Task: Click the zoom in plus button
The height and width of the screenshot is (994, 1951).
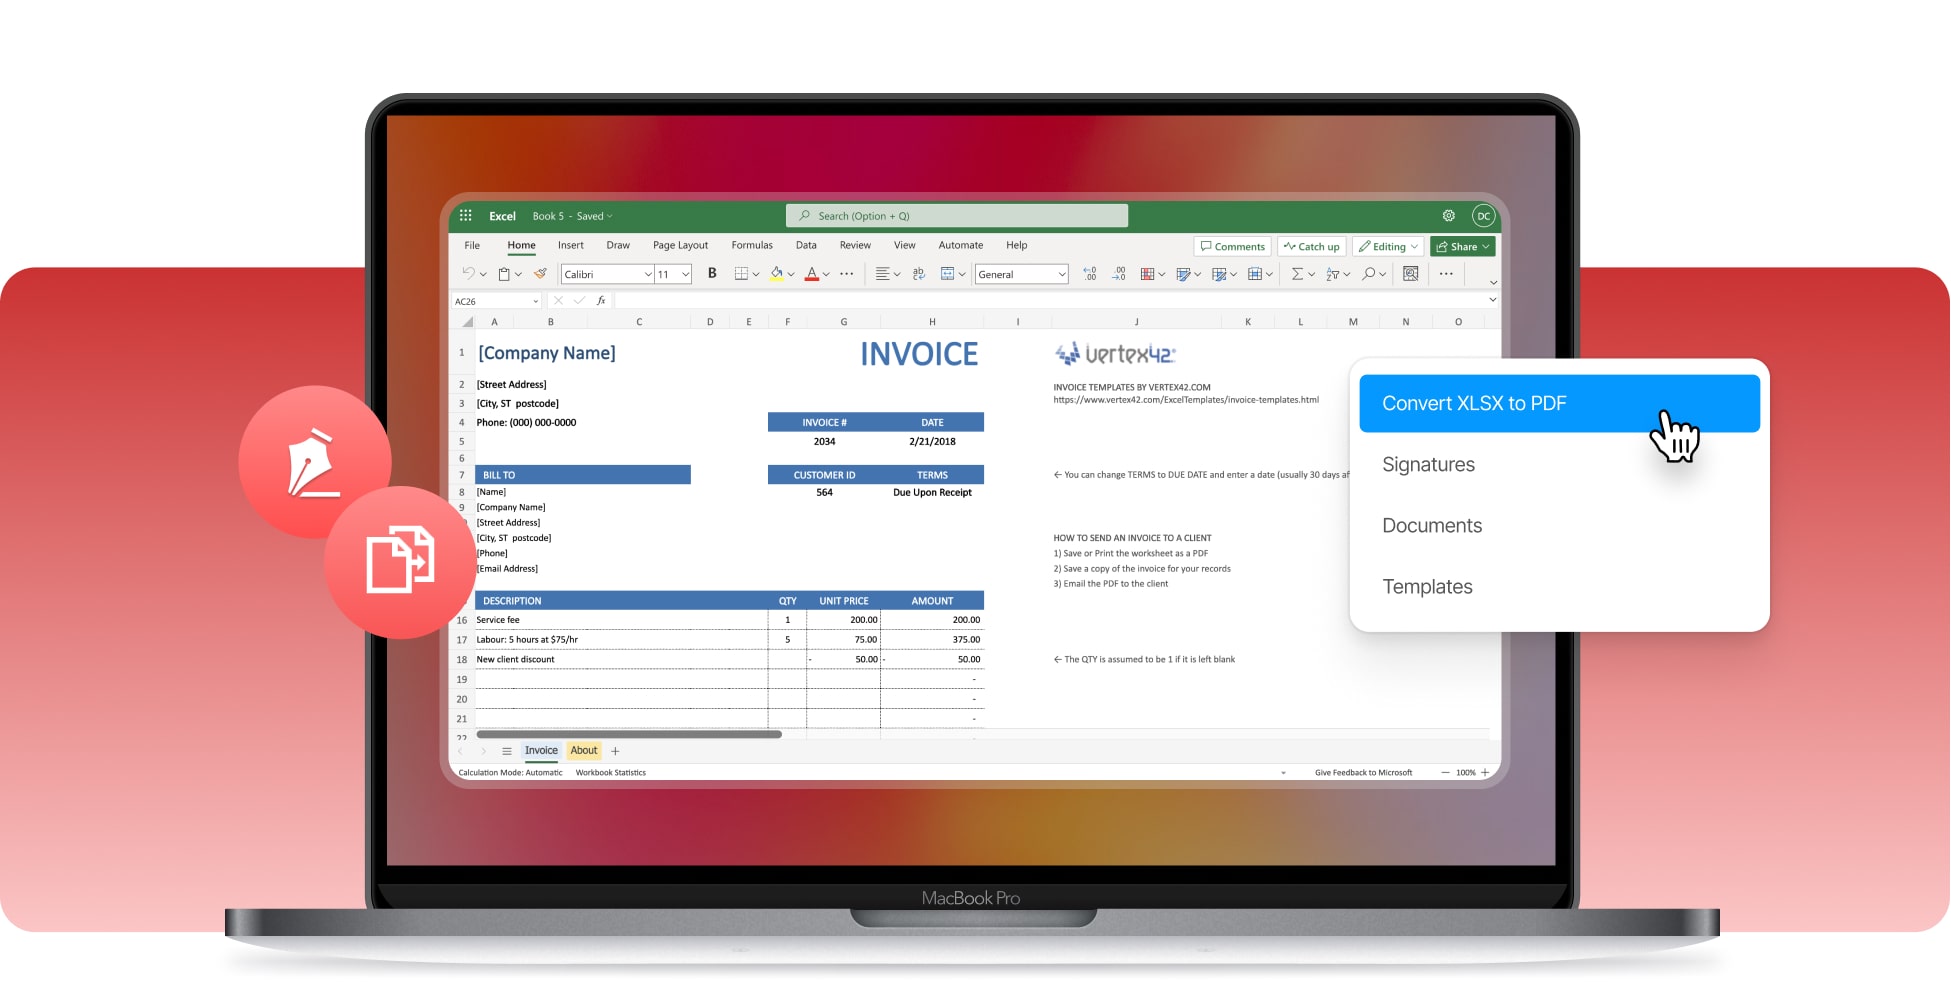Action: click(1485, 773)
